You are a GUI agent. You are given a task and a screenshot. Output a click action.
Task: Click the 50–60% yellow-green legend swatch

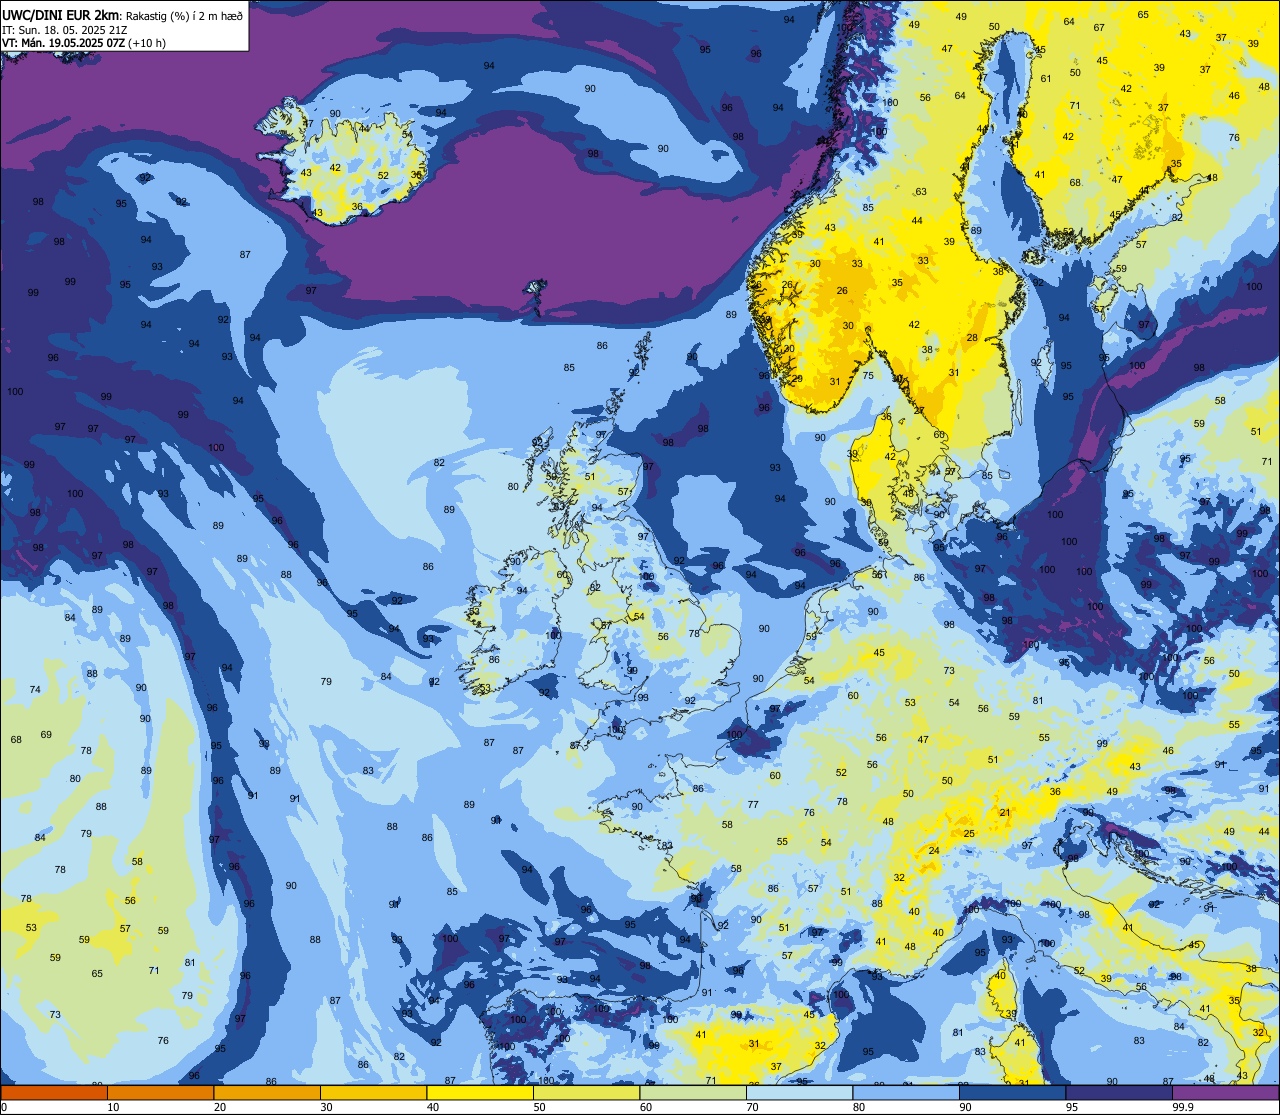tap(586, 1093)
